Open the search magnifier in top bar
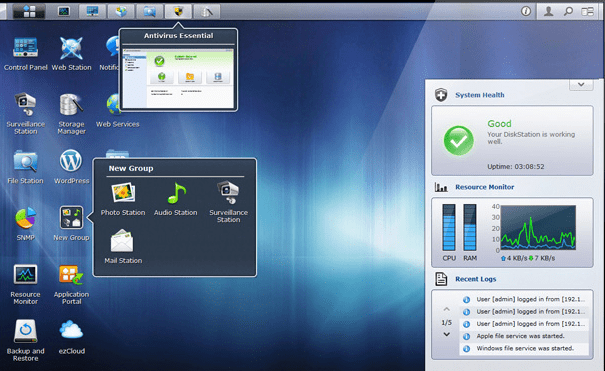 click(568, 11)
